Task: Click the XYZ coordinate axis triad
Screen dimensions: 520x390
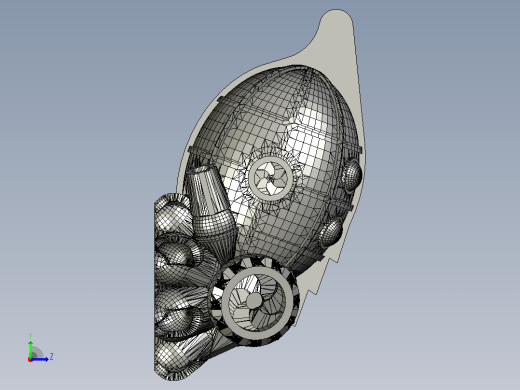Action: [40, 348]
